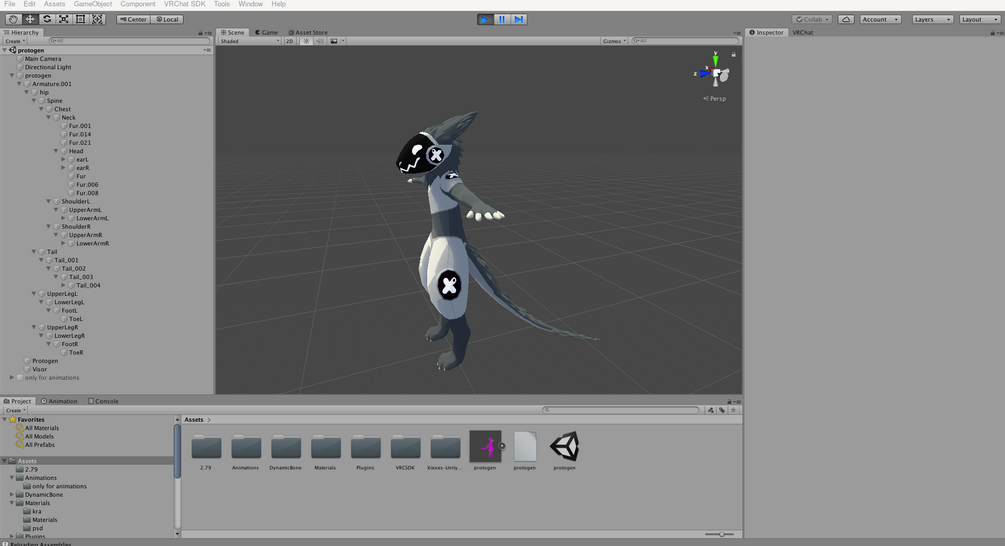
Task: Lock the Hierarchy panel
Action: 201,33
